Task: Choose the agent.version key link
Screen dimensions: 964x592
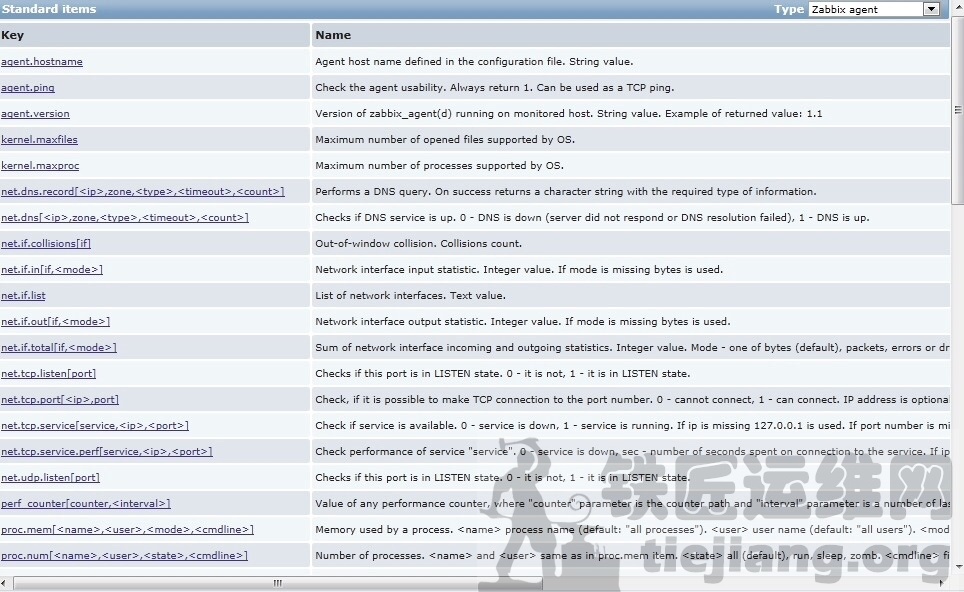Action: (x=35, y=114)
